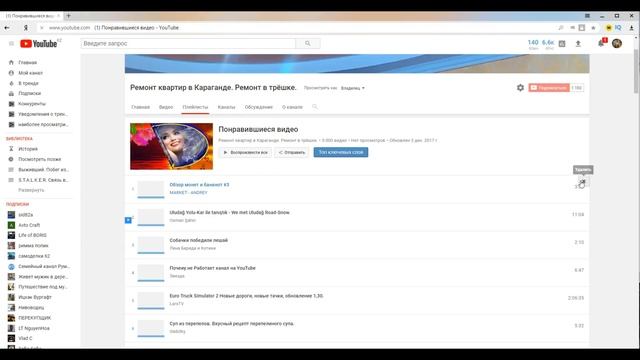
Task: Open channel settings gear icon
Action: tap(520, 87)
